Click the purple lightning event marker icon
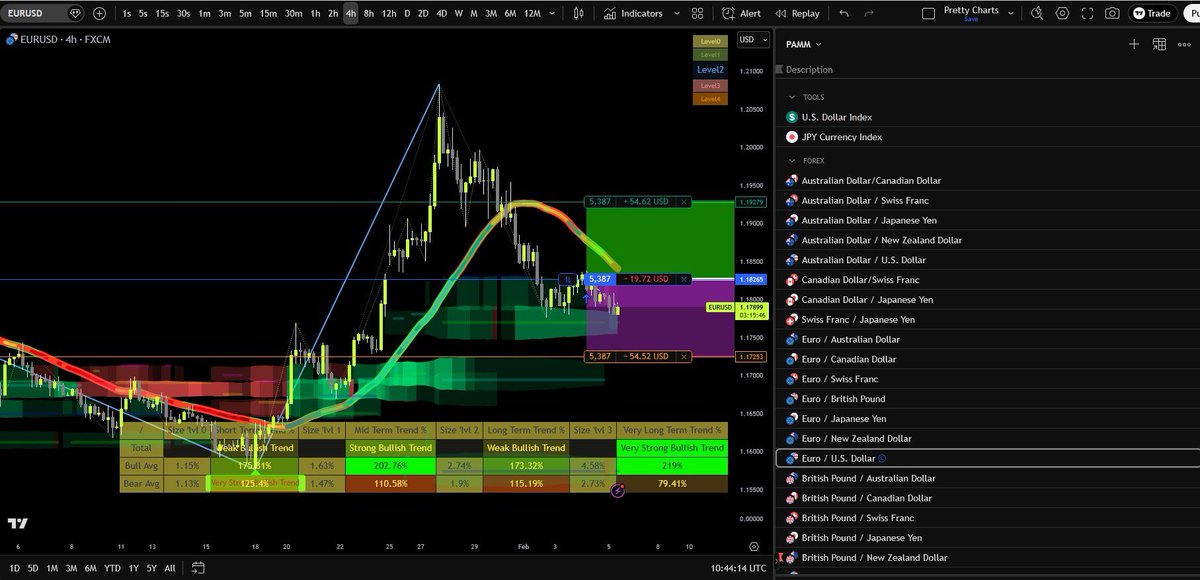This screenshot has width=1200, height=580. pos(618,491)
